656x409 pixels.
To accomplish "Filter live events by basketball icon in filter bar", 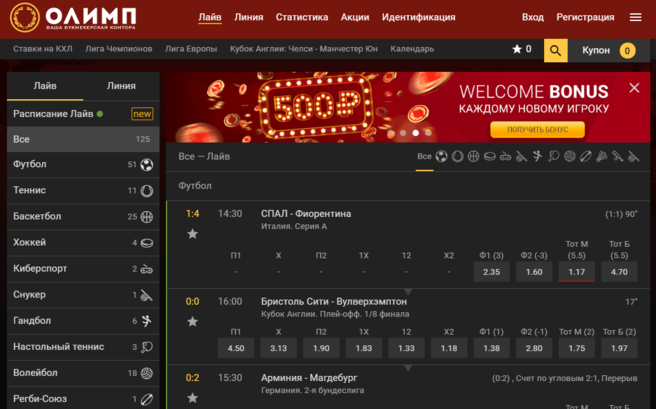I will [x=473, y=156].
